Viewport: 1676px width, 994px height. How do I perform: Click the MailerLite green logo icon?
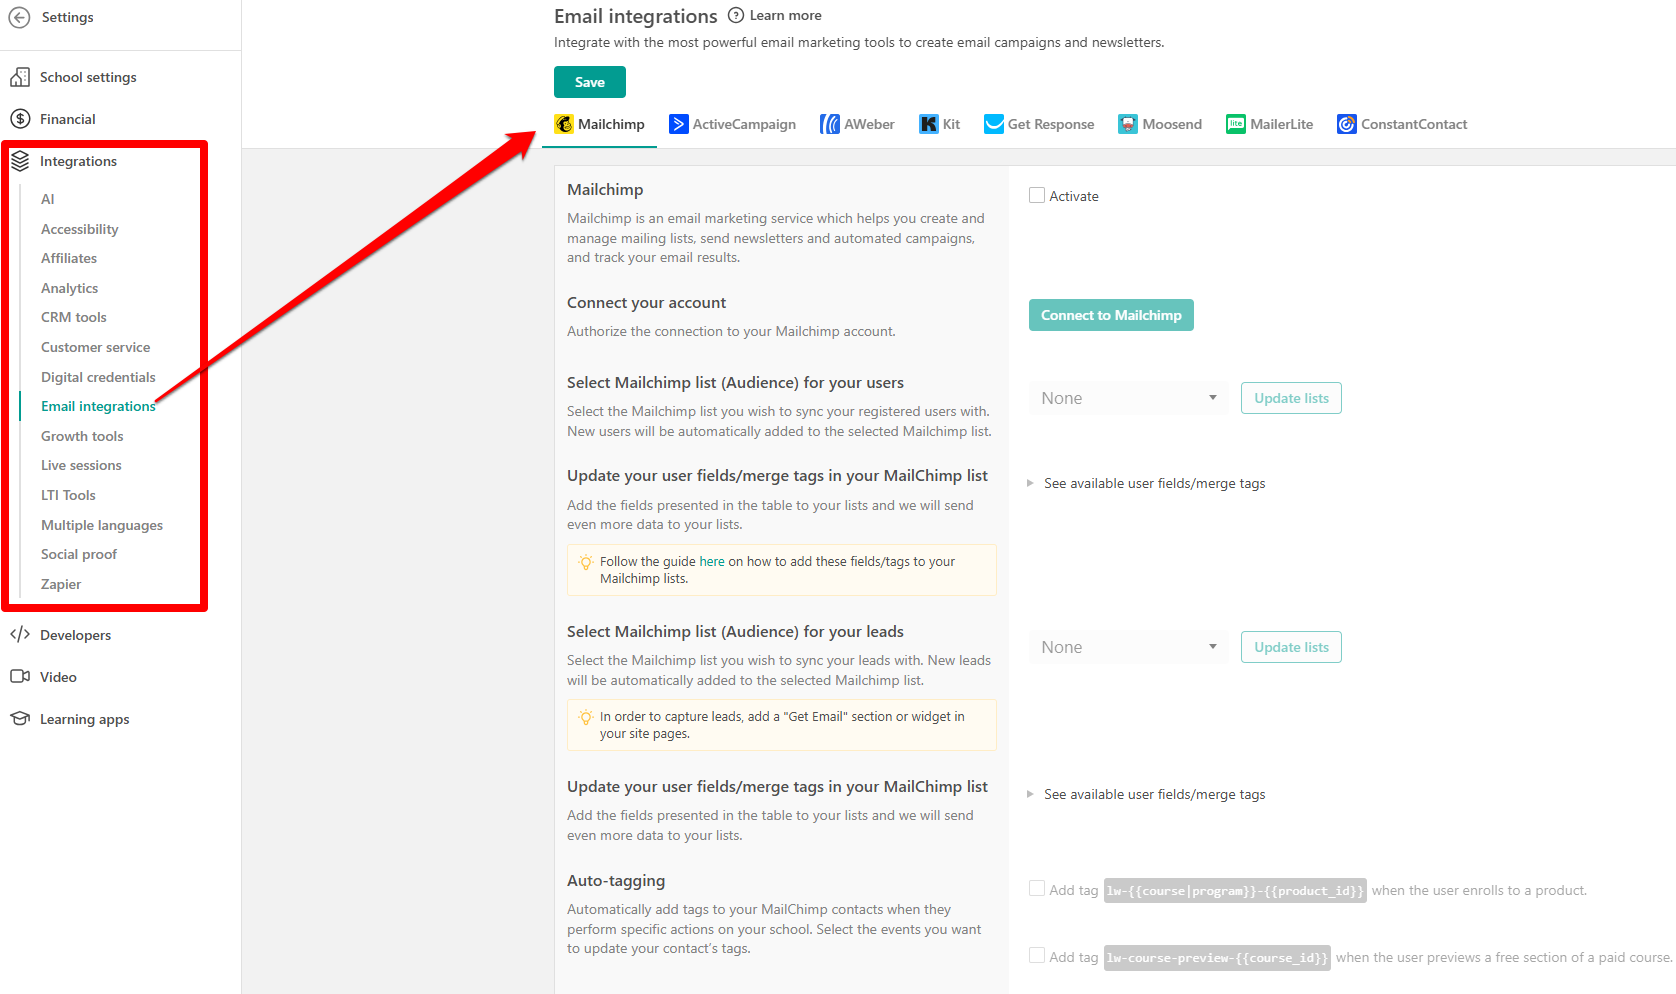point(1236,124)
